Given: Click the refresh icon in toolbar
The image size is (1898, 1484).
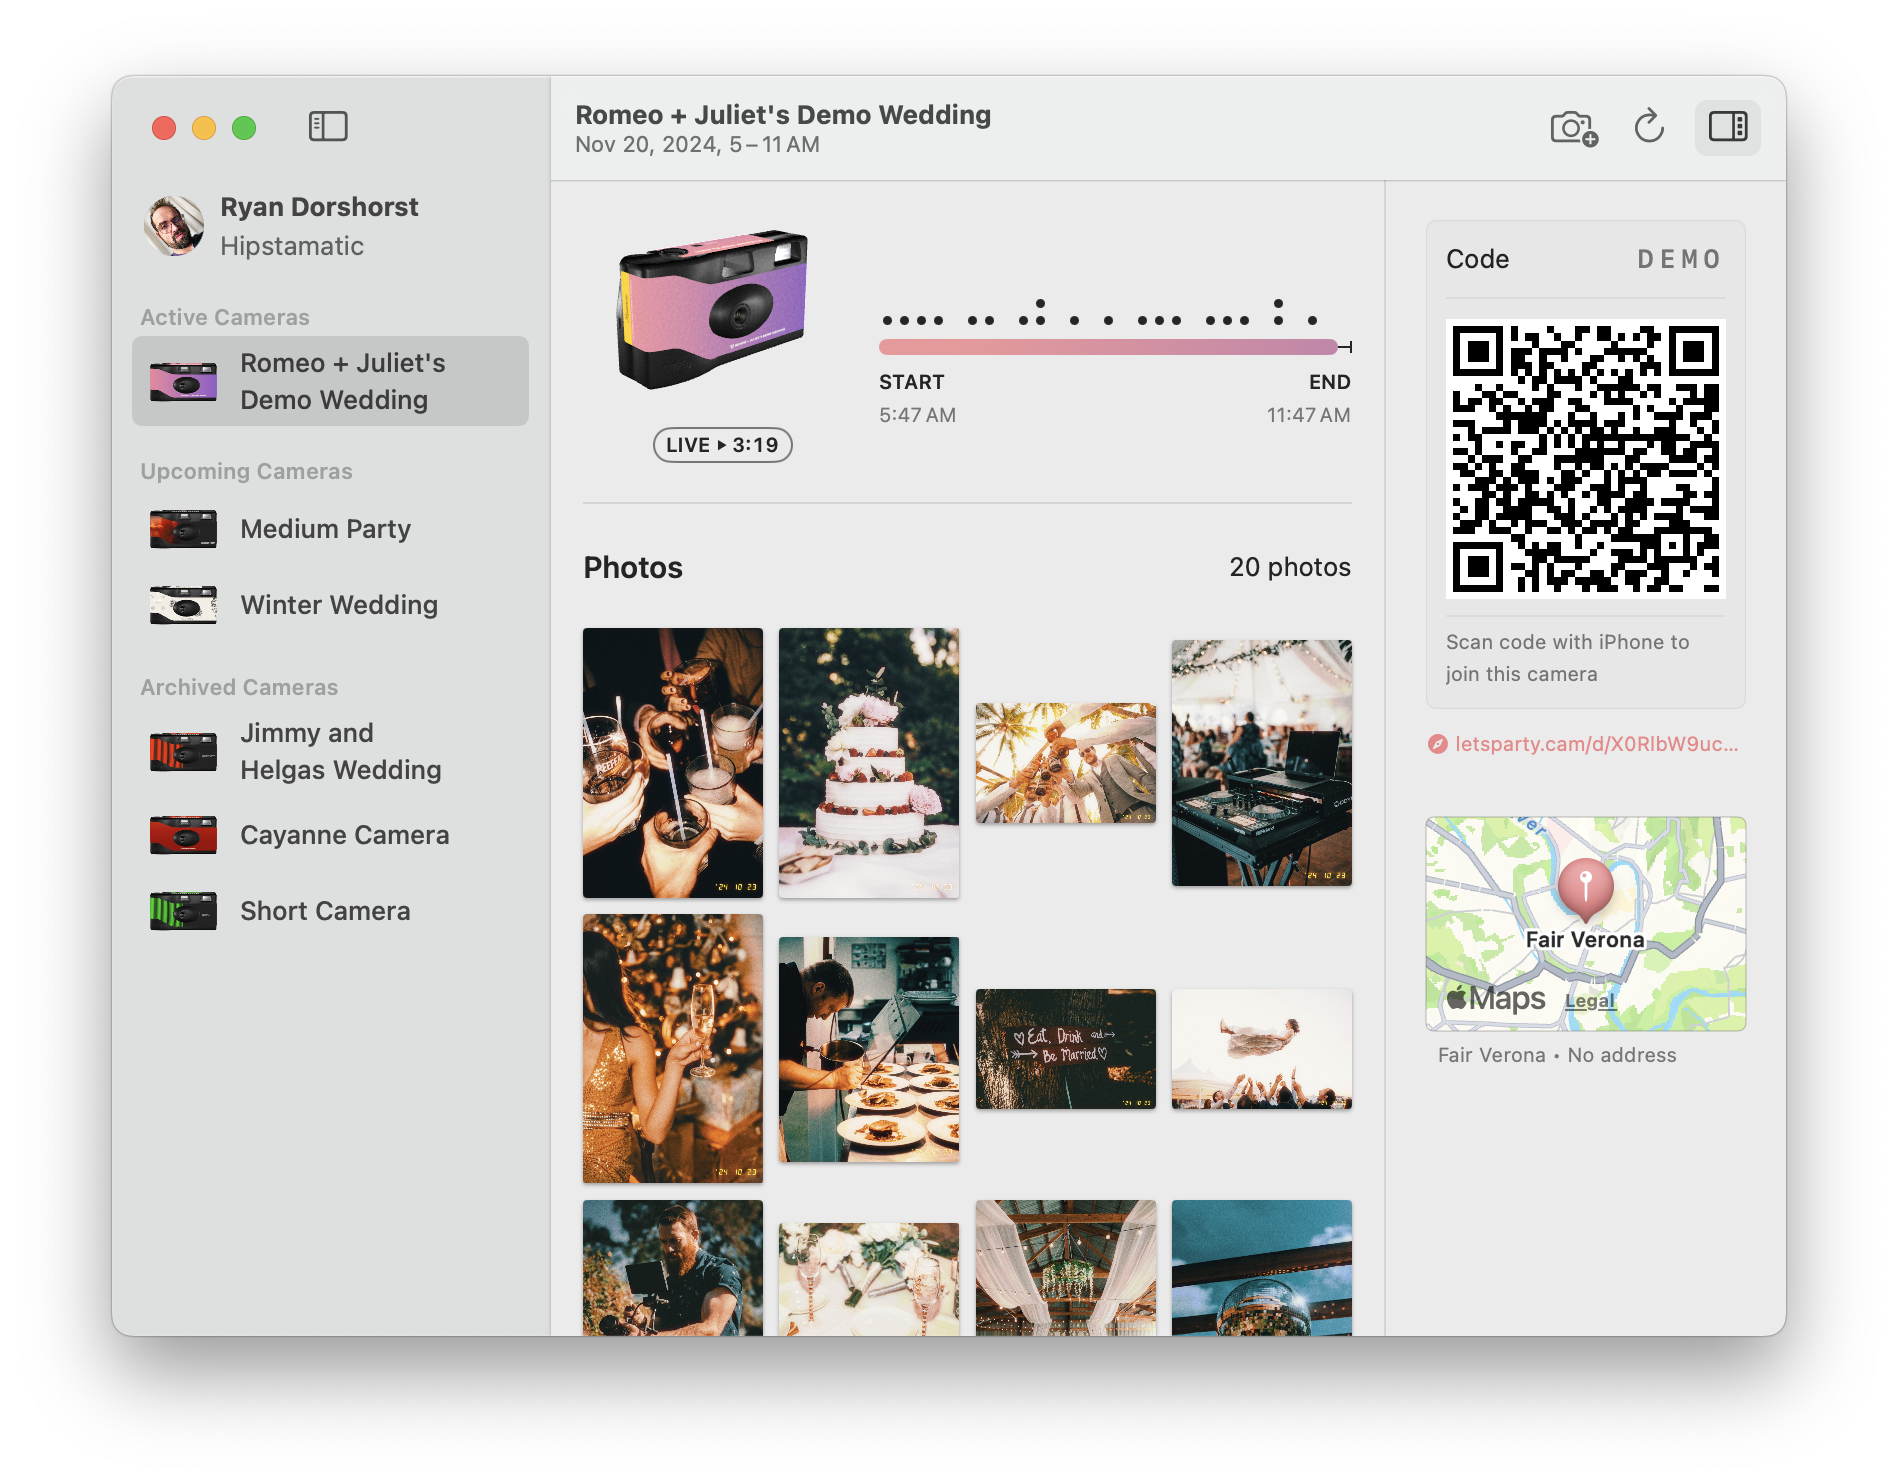Looking at the screenshot, I should [x=1648, y=128].
